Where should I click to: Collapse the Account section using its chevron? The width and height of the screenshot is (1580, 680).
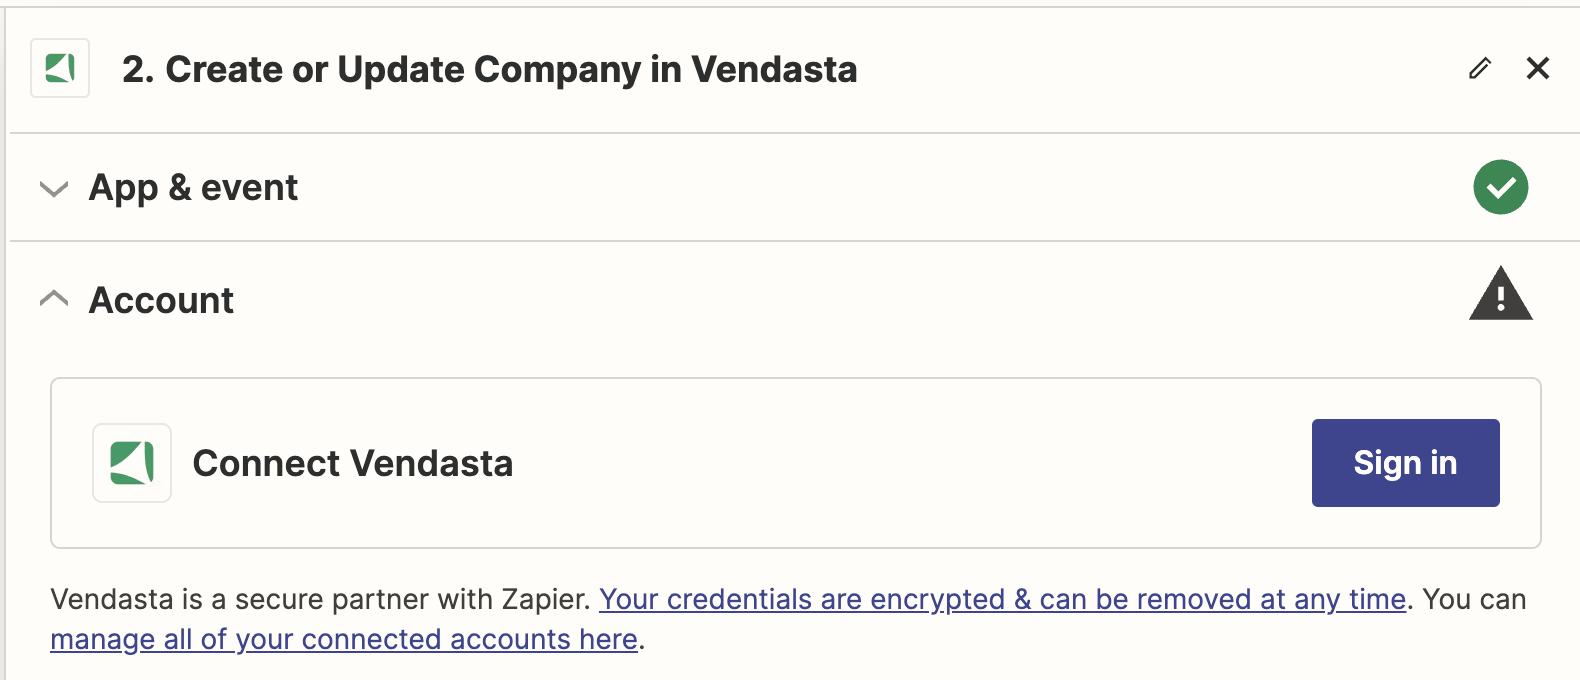[x=54, y=299]
